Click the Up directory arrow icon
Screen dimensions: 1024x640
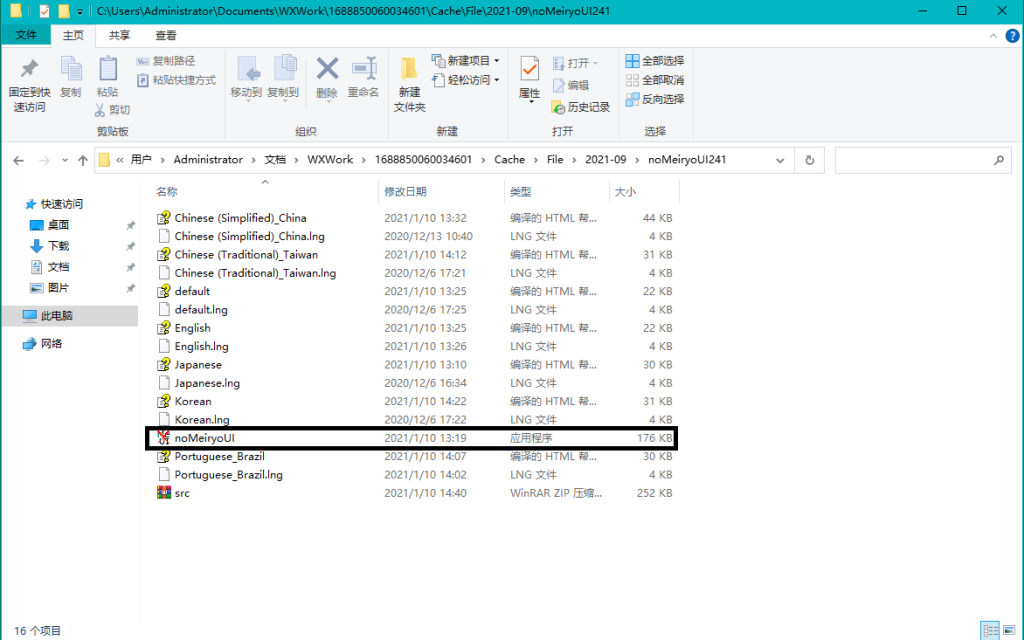(x=82, y=160)
